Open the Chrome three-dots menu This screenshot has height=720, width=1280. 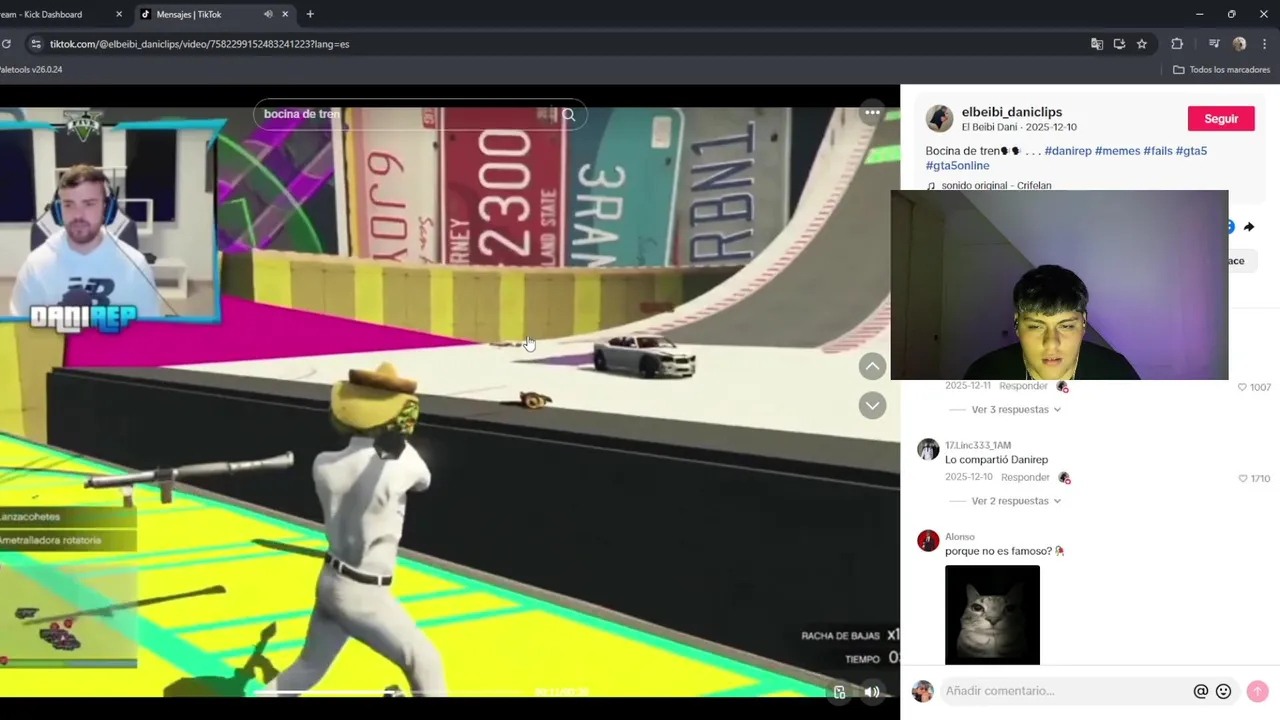pos(1265,44)
